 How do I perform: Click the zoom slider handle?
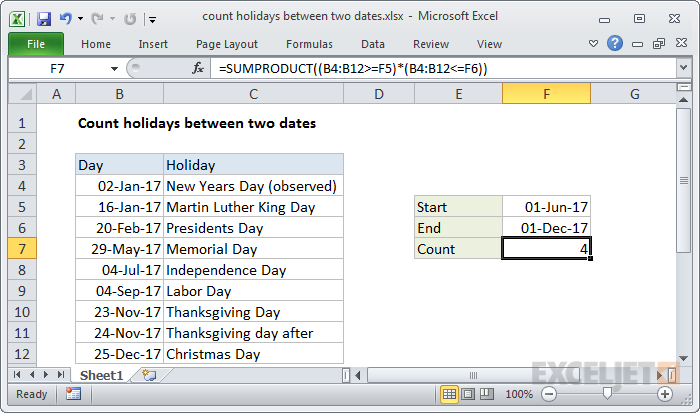coord(606,395)
